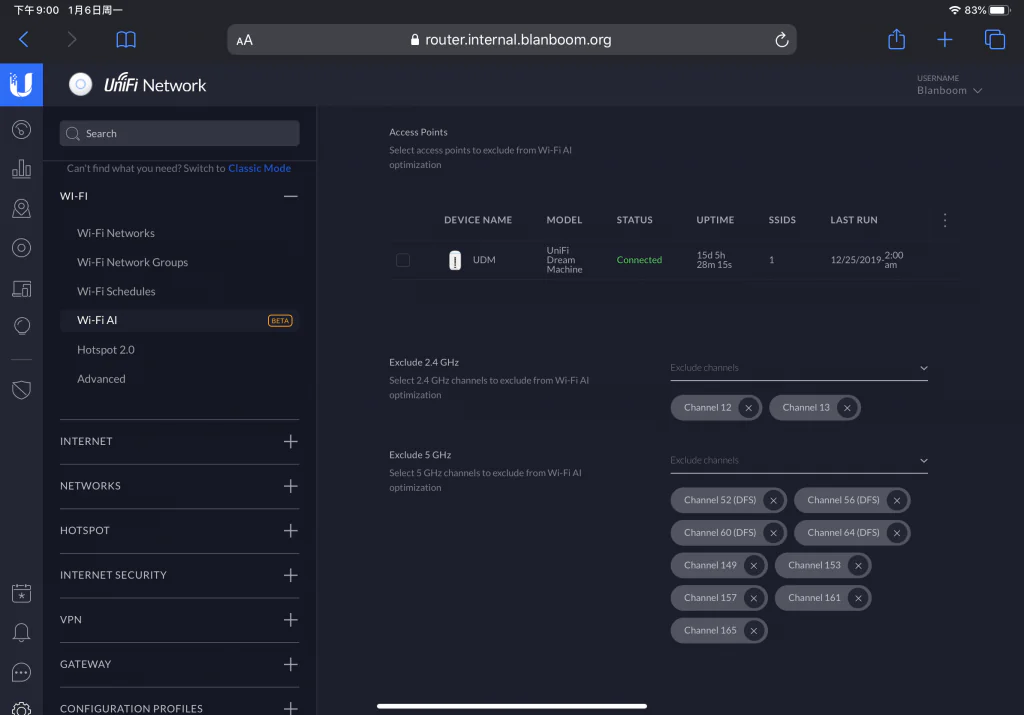Open Exclude 5 GHz channels dropdown
The width and height of the screenshot is (1024, 715).
799,461
